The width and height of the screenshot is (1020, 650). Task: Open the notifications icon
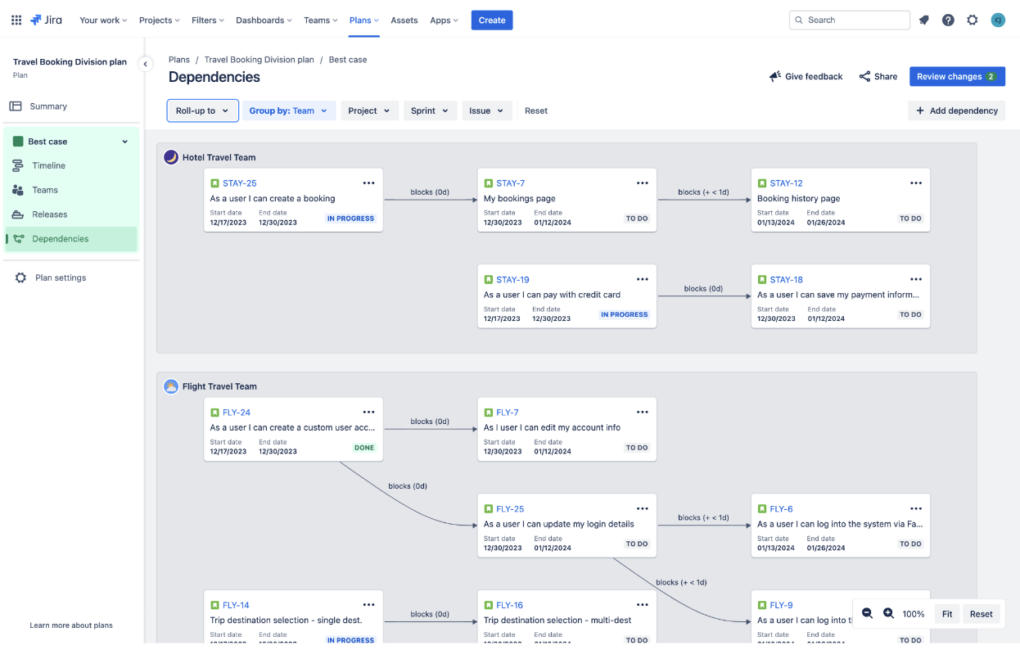pyautogui.click(x=924, y=20)
